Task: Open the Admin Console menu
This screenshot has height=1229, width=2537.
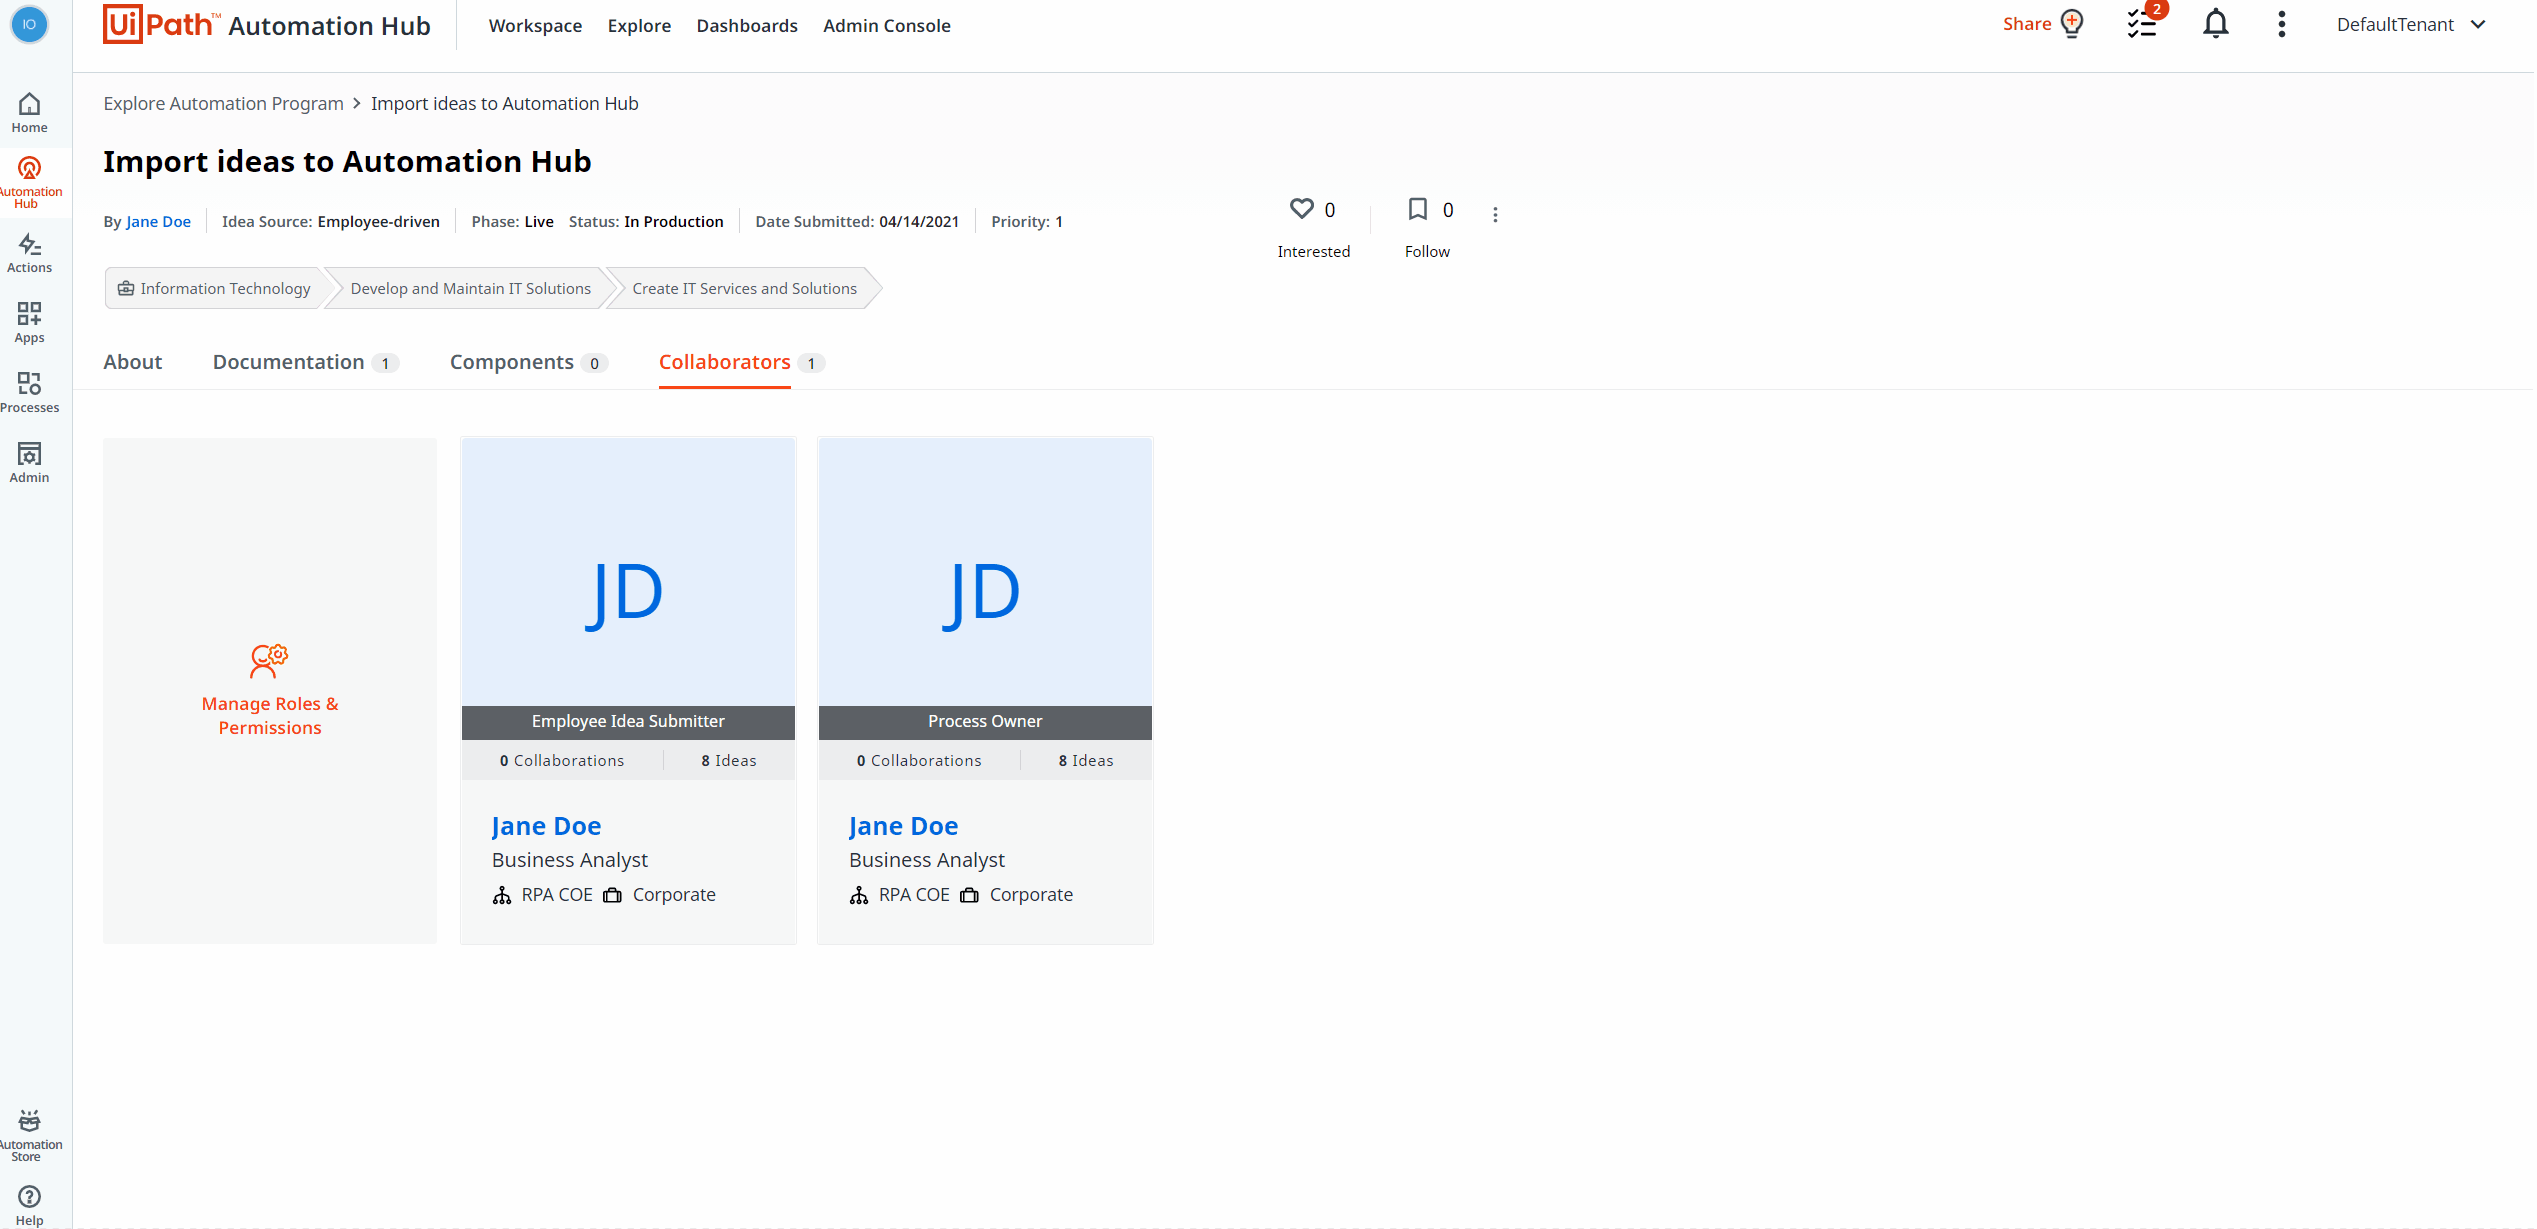Action: 886,26
